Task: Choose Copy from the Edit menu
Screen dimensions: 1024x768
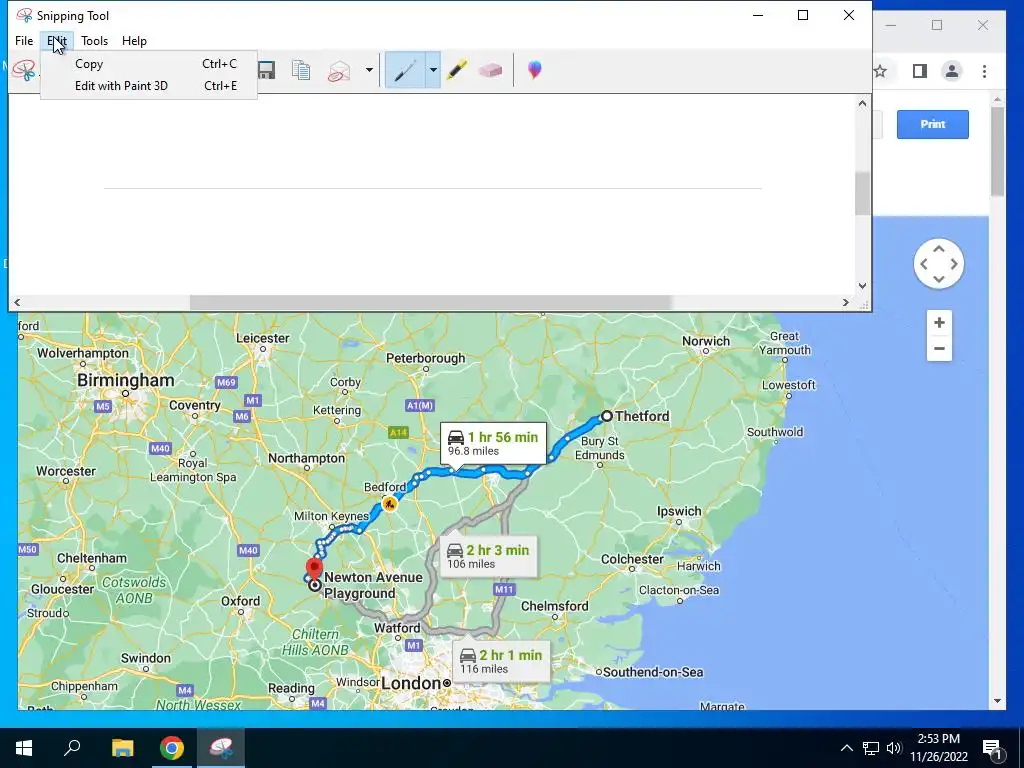Action: tap(149, 64)
